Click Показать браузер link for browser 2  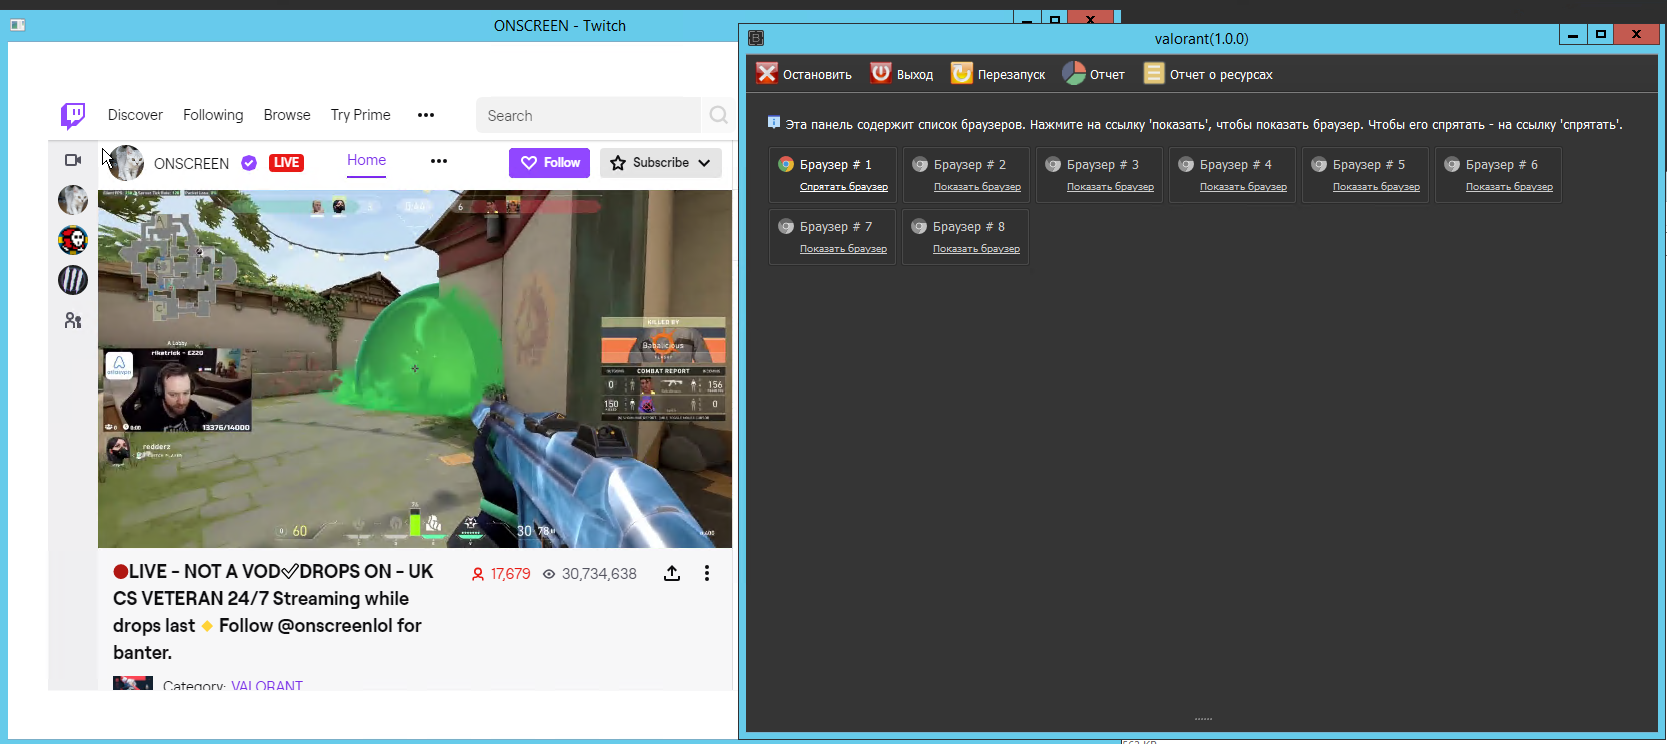977,187
